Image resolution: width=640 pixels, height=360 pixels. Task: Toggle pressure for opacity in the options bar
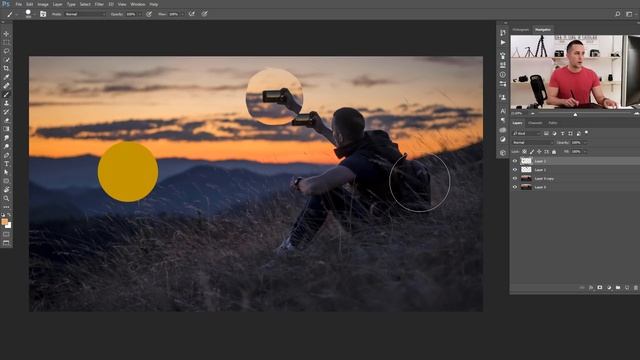149,14
